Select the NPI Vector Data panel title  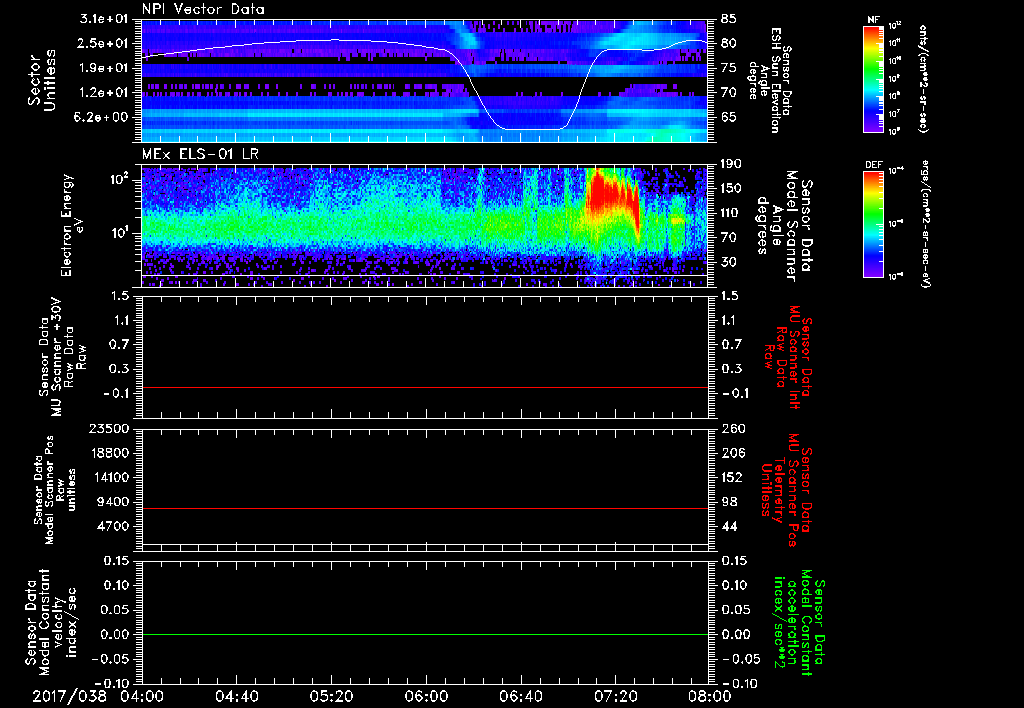[x=202, y=9]
